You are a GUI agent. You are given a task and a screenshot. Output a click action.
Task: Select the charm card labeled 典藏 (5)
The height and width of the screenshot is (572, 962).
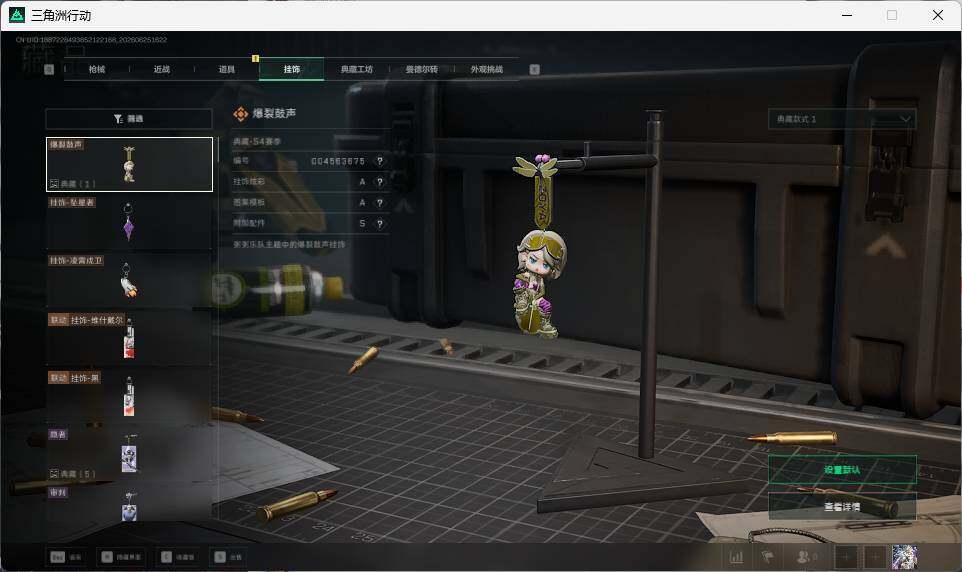tap(129, 454)
